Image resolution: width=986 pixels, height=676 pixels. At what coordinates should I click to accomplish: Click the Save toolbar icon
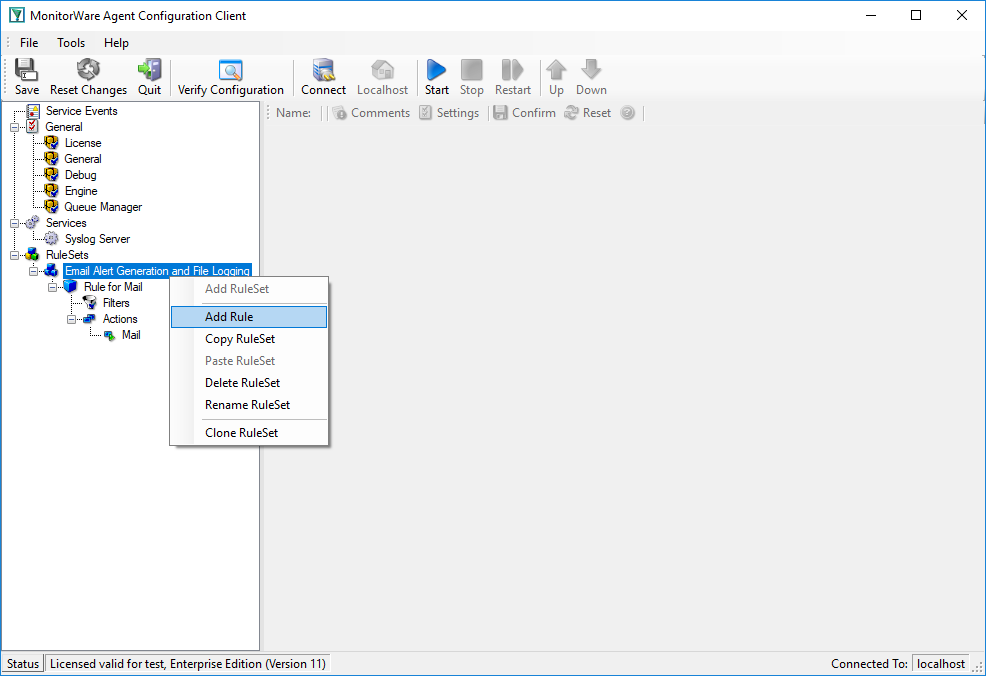pos(26,77)
